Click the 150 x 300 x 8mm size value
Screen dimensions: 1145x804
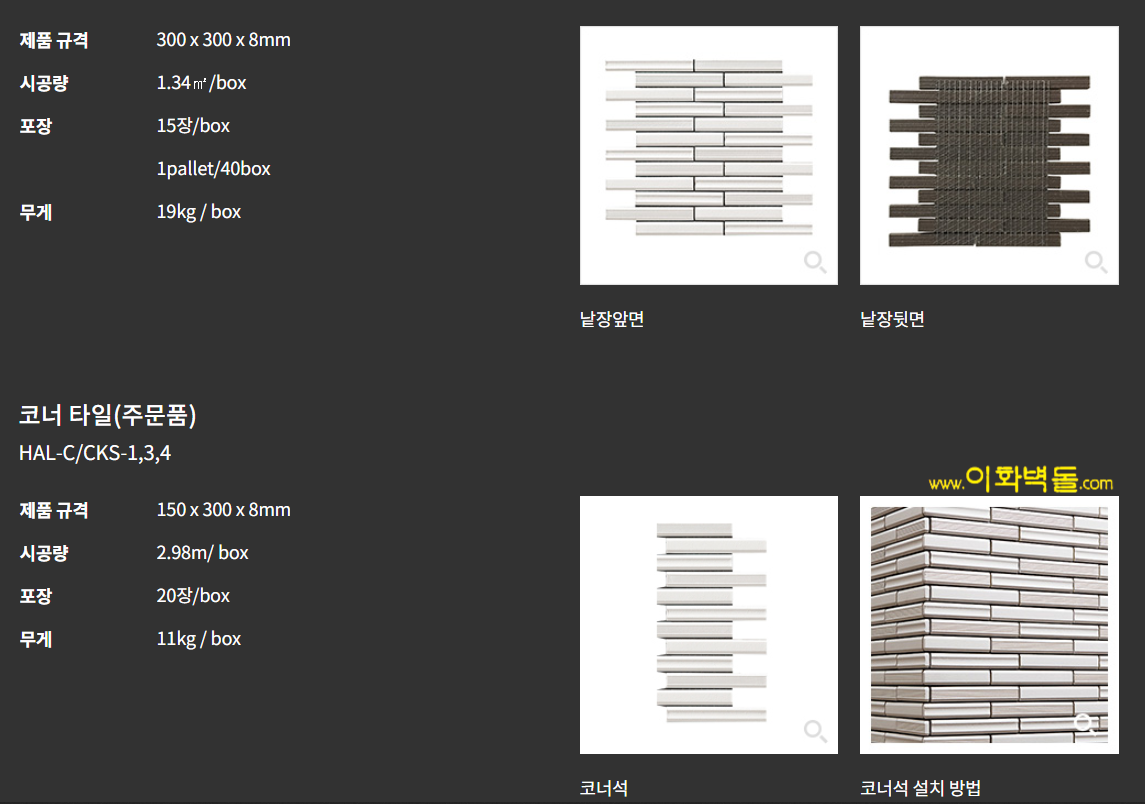point(223,510)
